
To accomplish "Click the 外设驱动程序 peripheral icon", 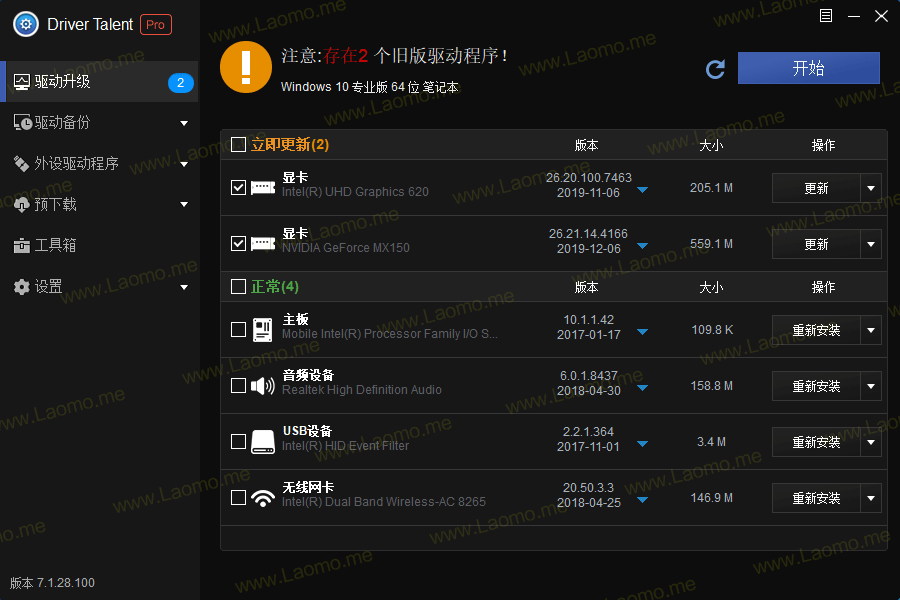I will [21, 164].
